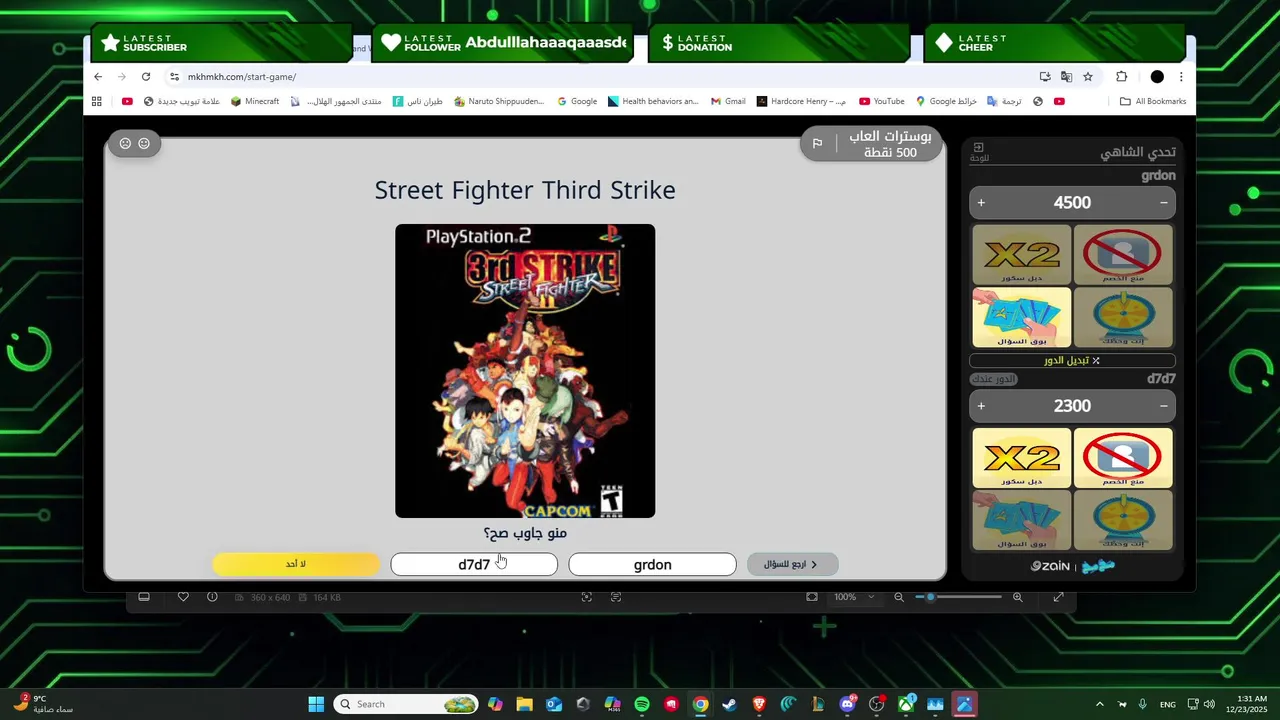Click the info icon in photo viewer
The height and width of the screenshot is (720, 1280).
click(x=212, y=597)
